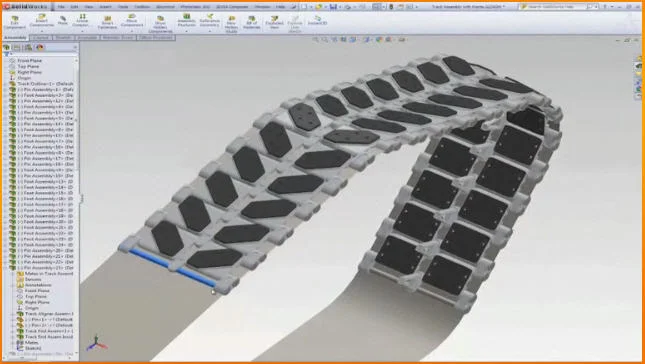The image size is (645, 364).
Task: Open the Edit menu
Action: [74, 7]
